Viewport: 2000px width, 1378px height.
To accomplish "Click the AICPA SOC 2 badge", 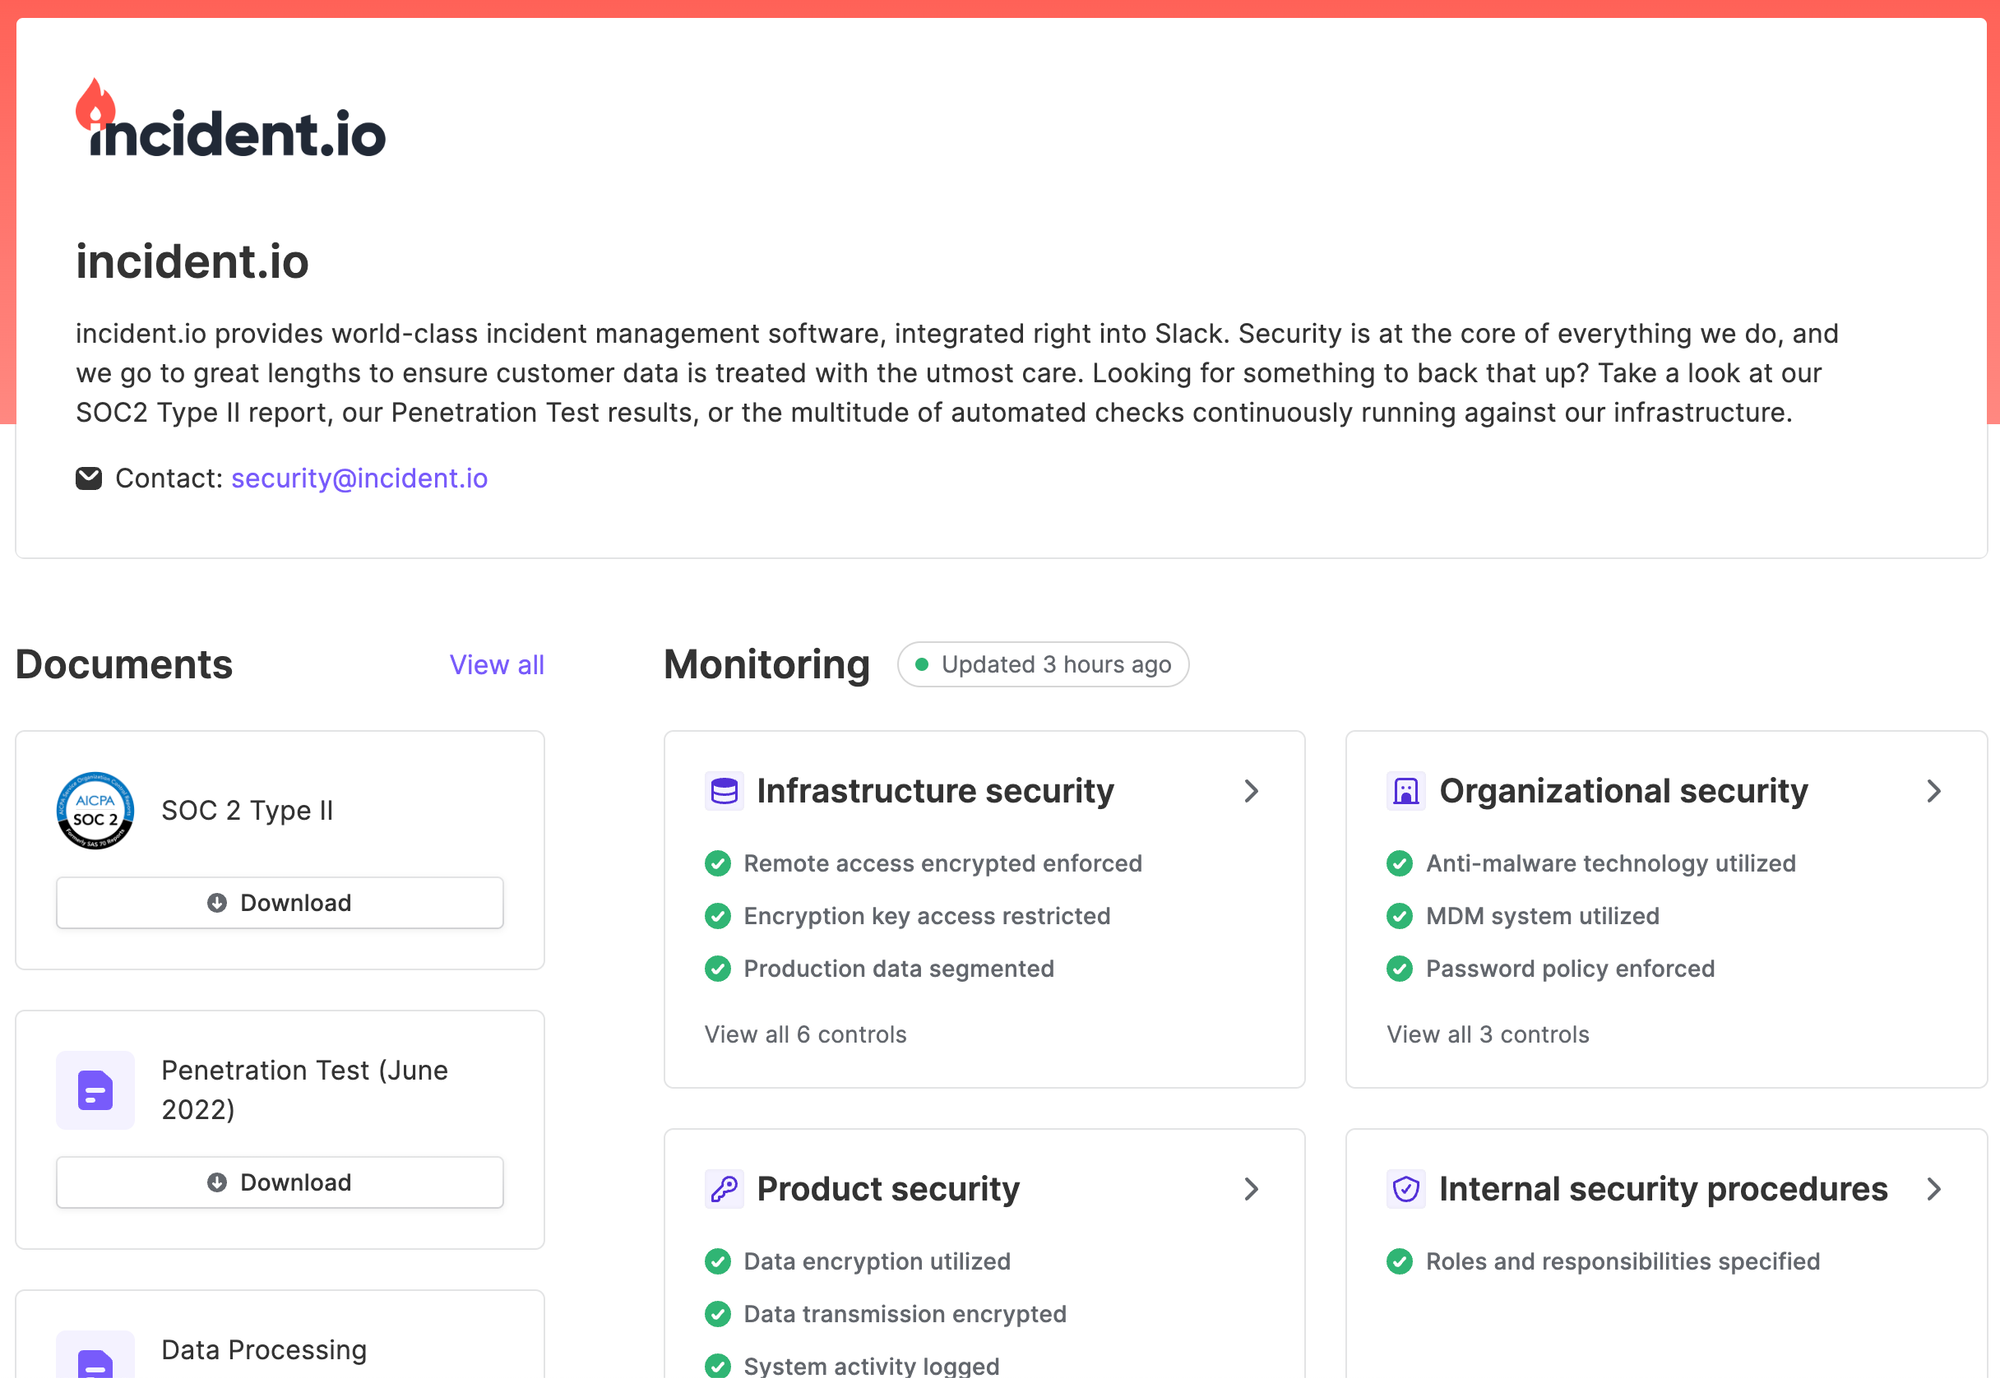I will coord(95,810).
